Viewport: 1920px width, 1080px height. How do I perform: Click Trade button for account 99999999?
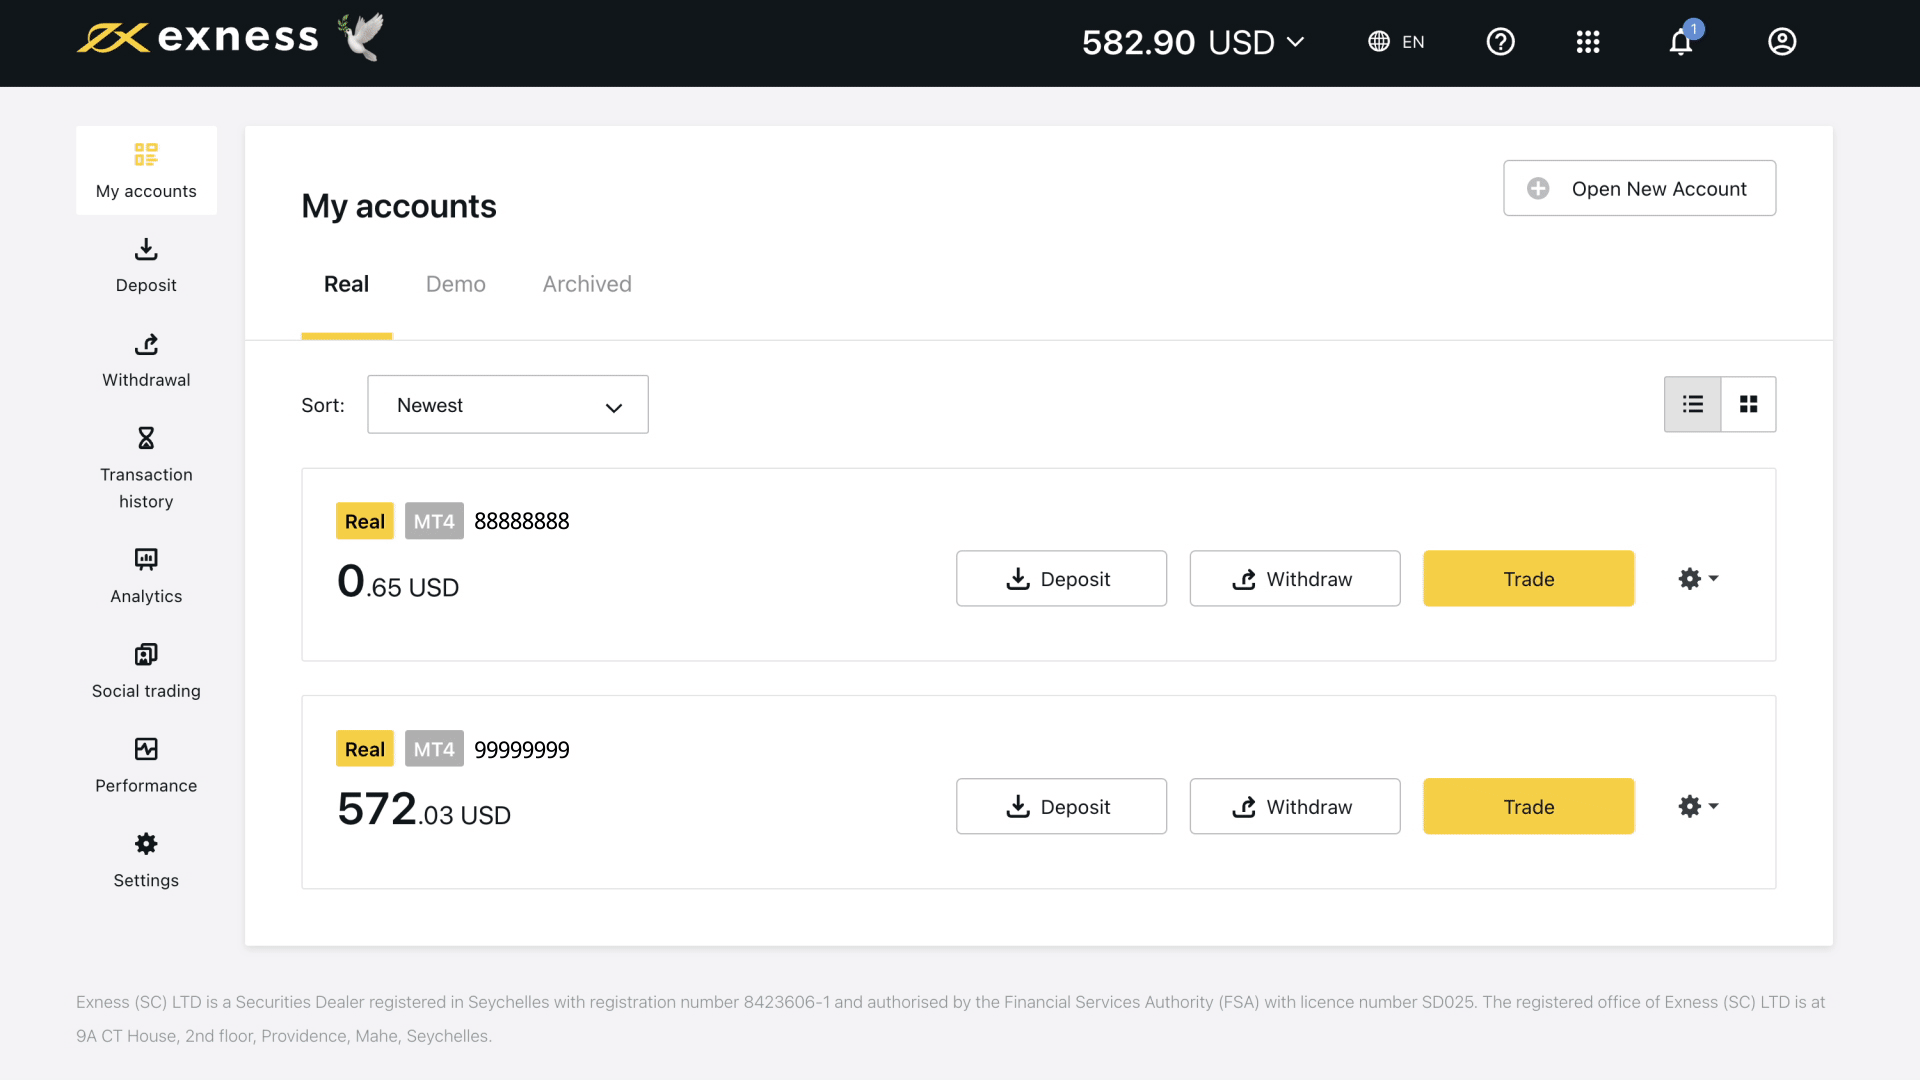[x=1528, y=806]
